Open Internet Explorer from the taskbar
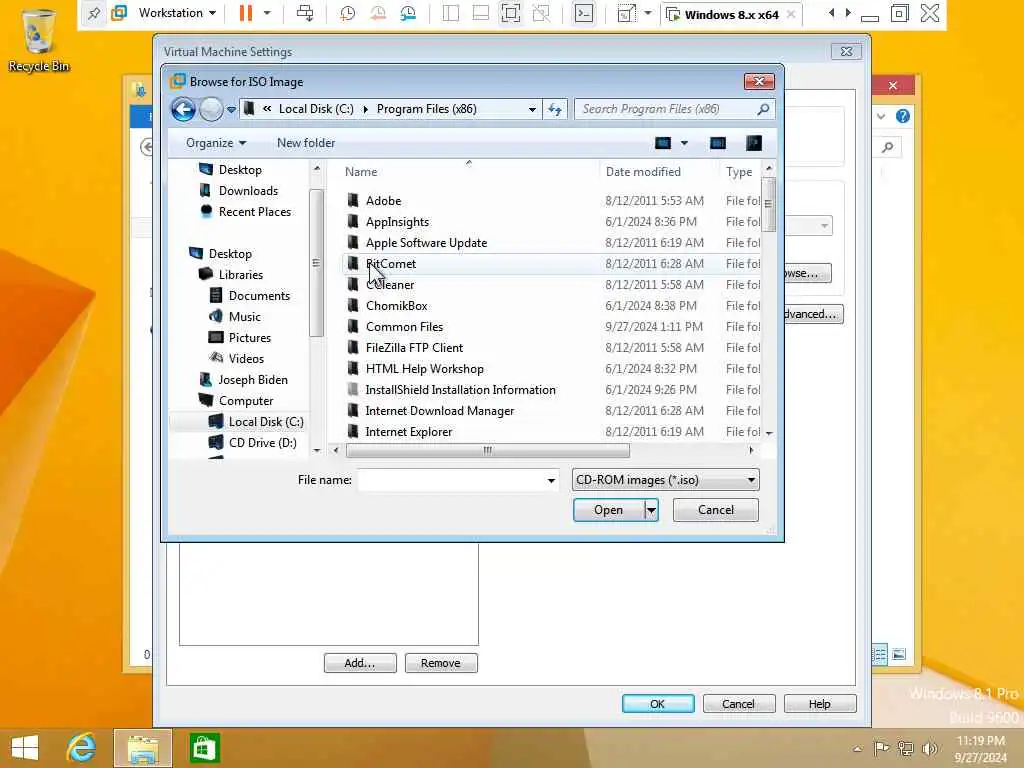 (x=82, y=748)
